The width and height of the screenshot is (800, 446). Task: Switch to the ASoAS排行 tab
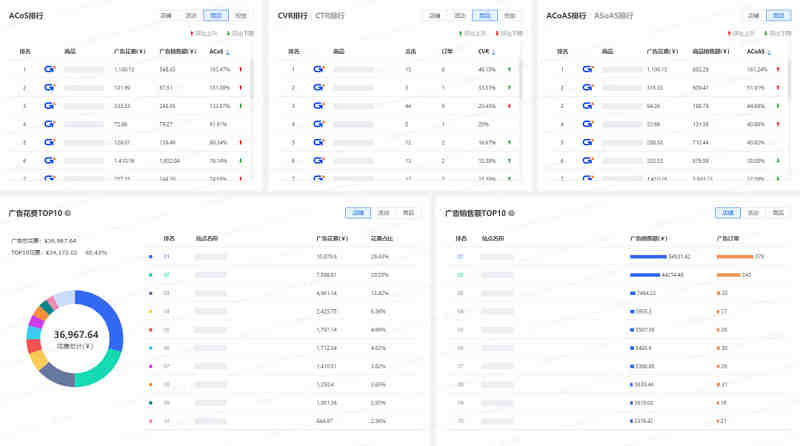614,16
